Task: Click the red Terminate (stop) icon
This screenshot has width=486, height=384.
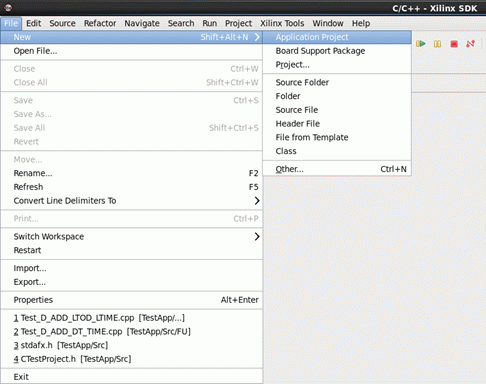Action: tap(454, 44)
